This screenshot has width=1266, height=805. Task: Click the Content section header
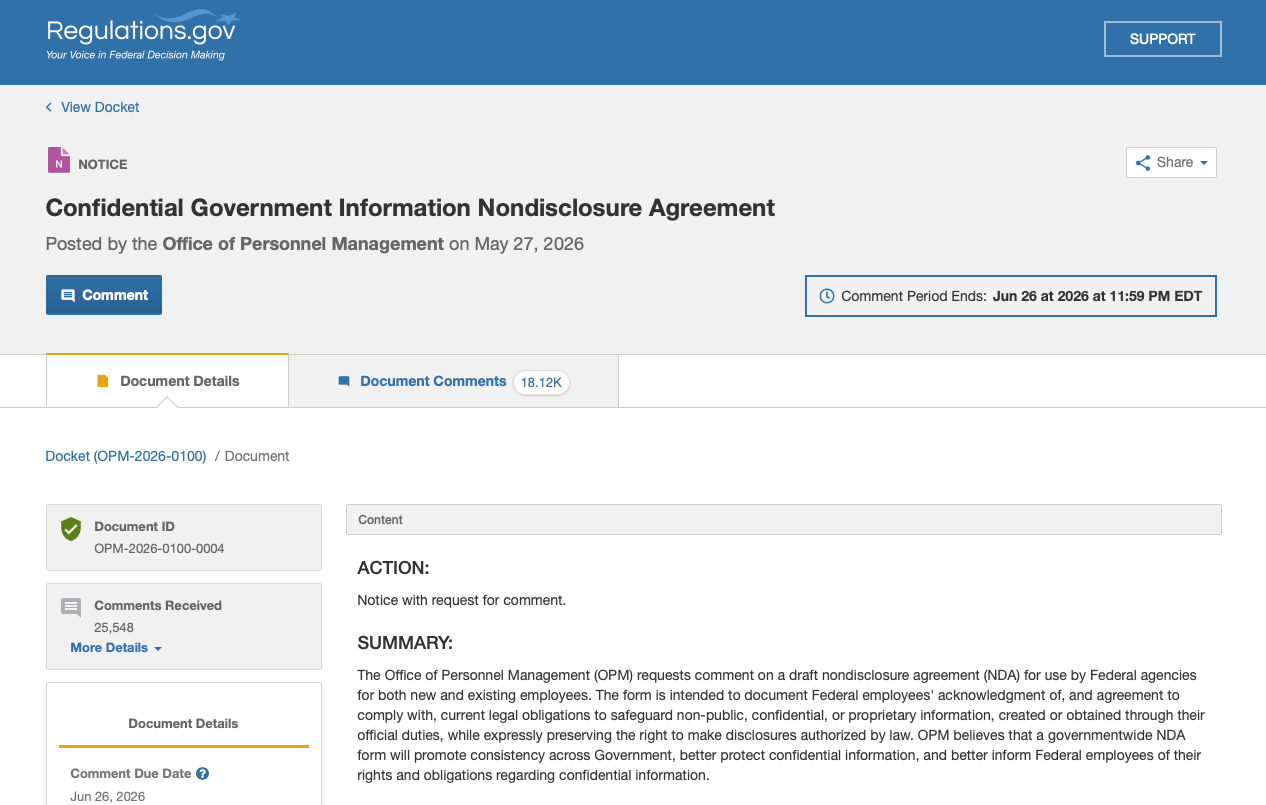(784, 520)
